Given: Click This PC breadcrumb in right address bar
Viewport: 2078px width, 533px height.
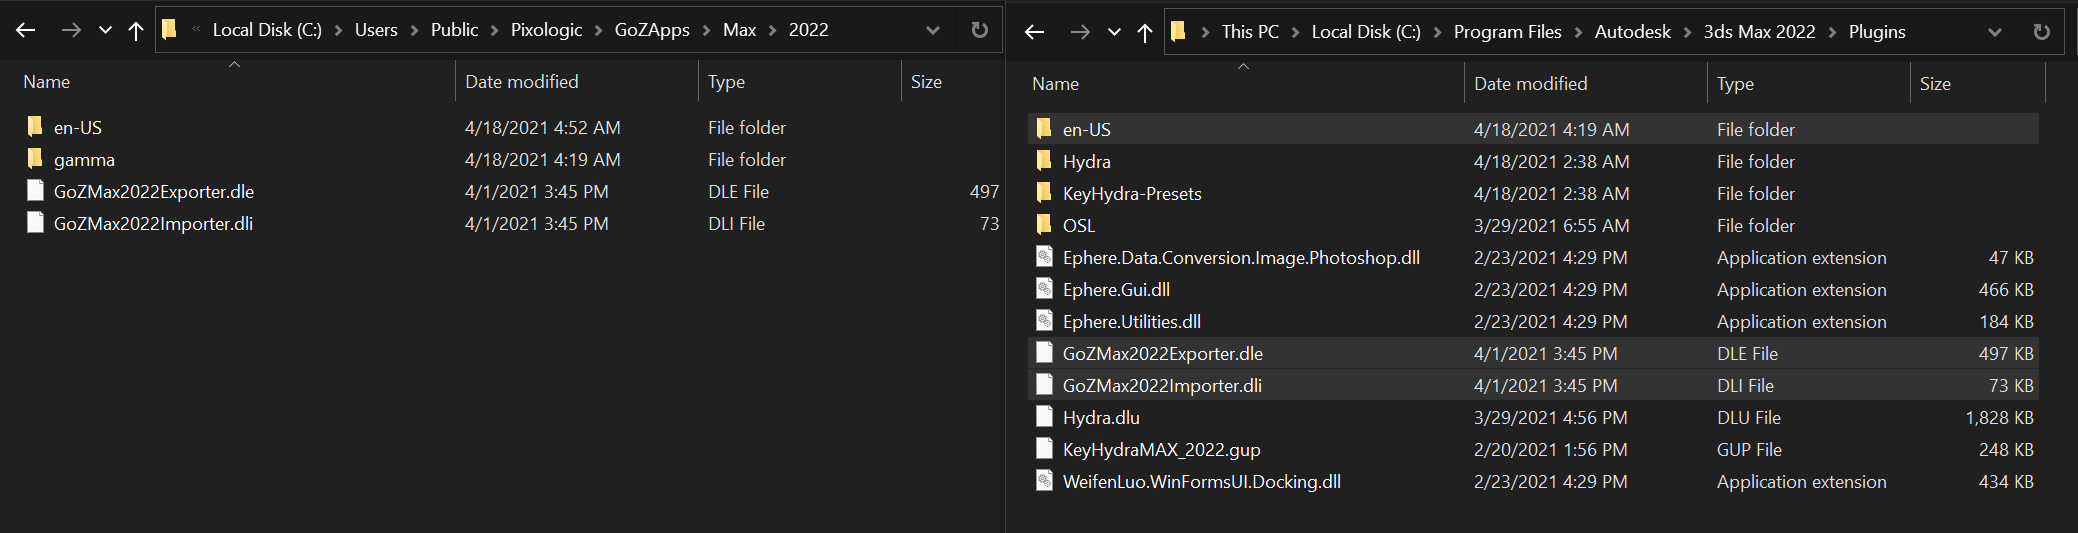Looking at the screenshot, I should (1250, 32).
